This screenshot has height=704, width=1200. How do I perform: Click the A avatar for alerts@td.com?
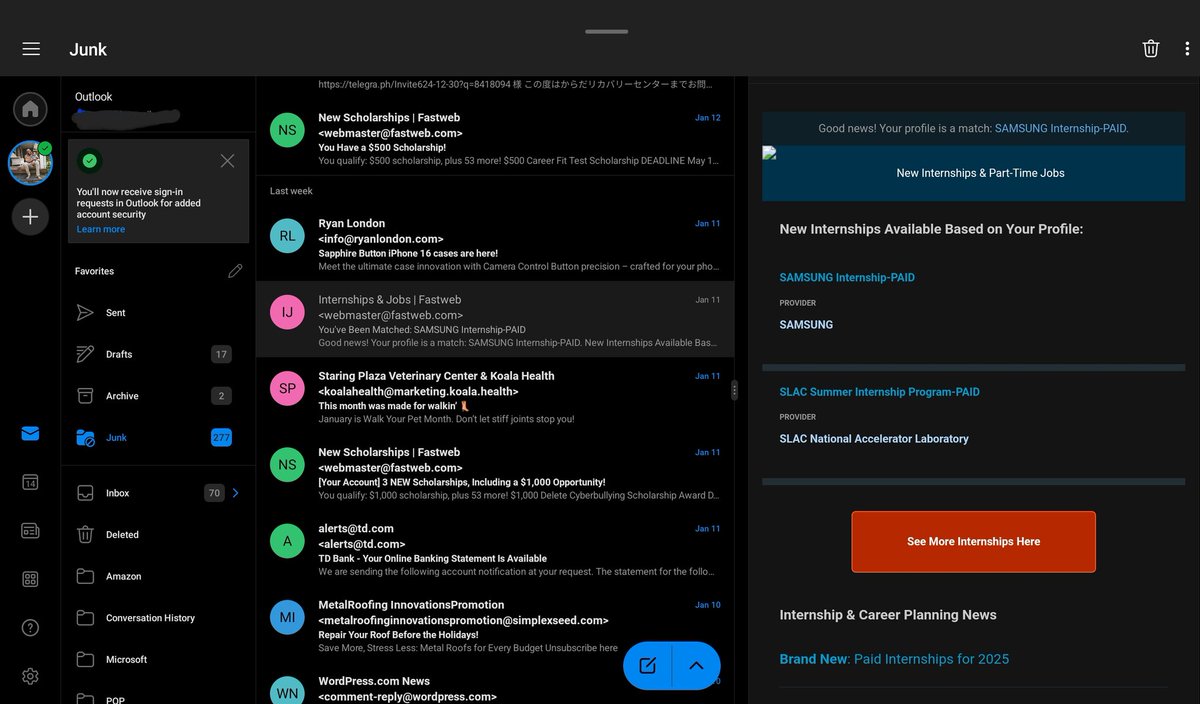[x=287, y=541]
